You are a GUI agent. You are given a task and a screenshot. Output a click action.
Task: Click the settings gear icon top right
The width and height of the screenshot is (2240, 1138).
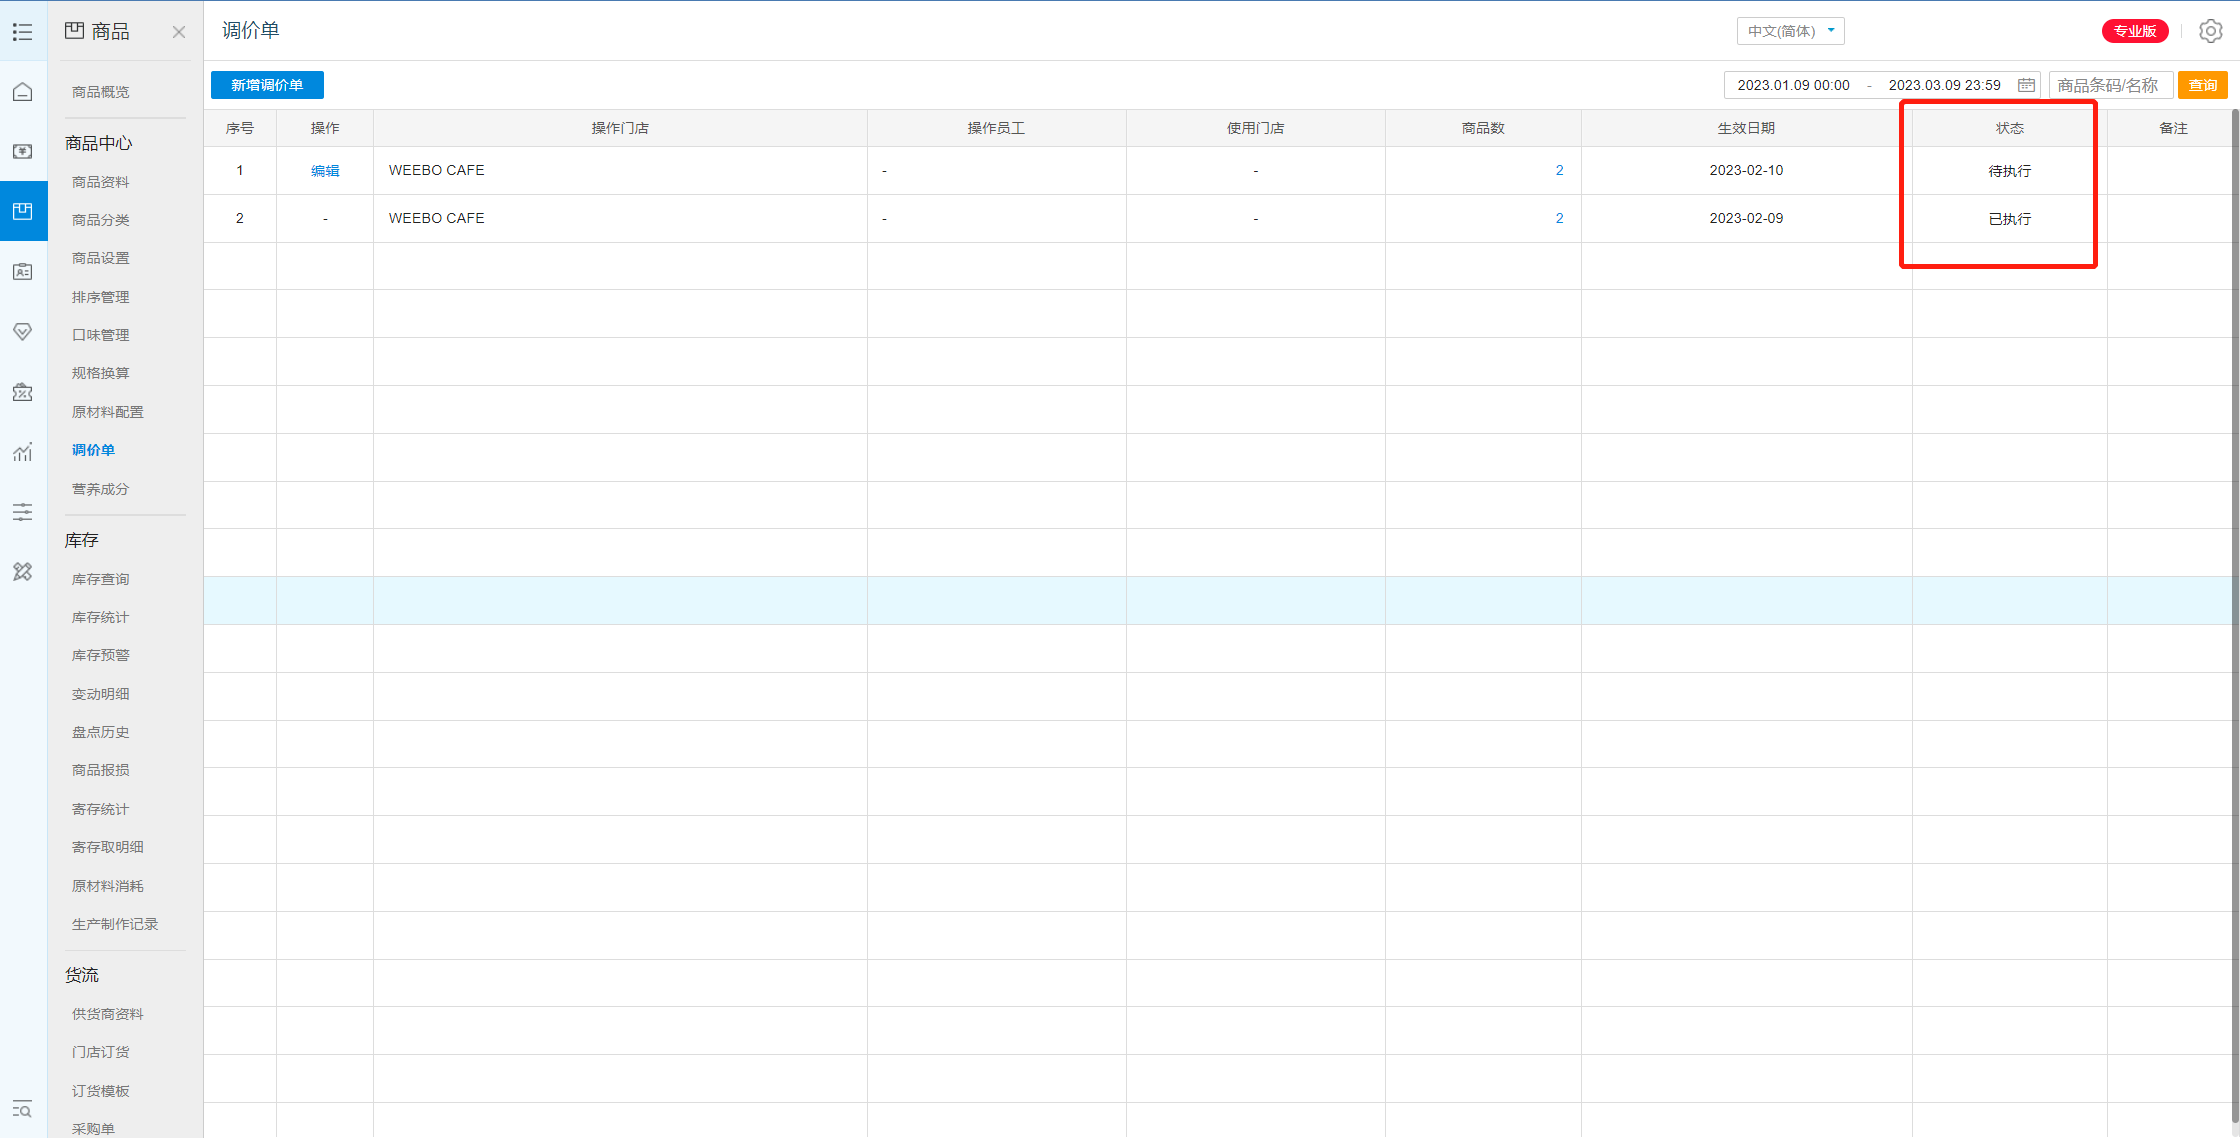2210,31
